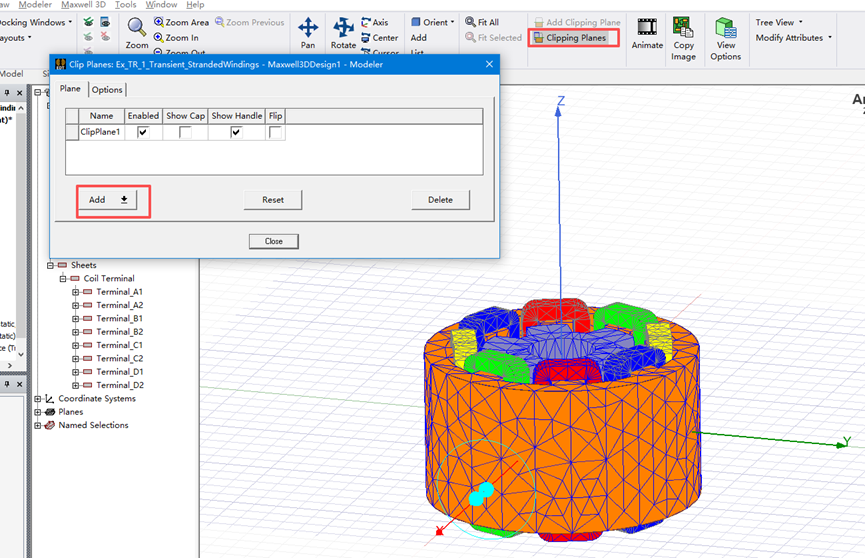This screenshot has width=865, height=558.
Task: Expand the Terminal_D2 node
Action: click(76, 385)
